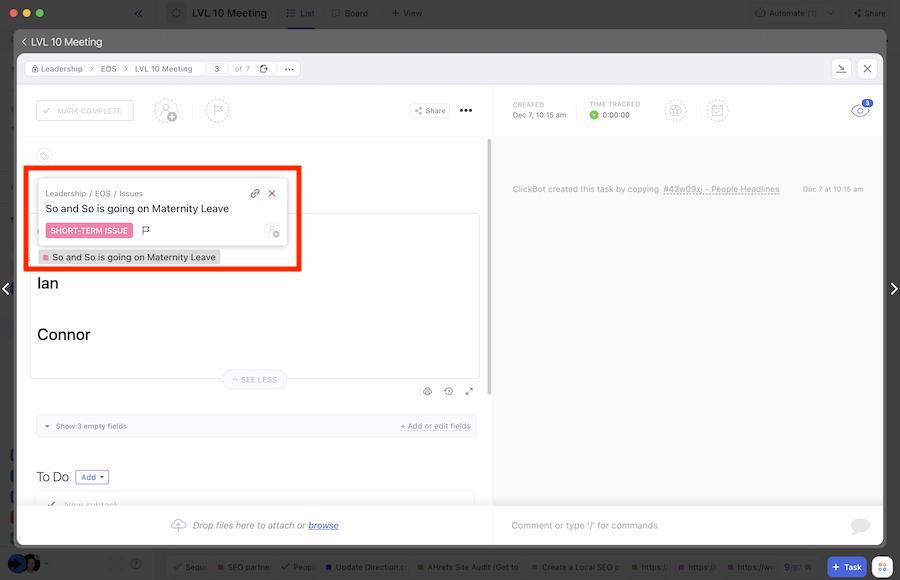Copy link from the issue popup card
Viewport: 900px width, 580px height.
coord(255,194)
